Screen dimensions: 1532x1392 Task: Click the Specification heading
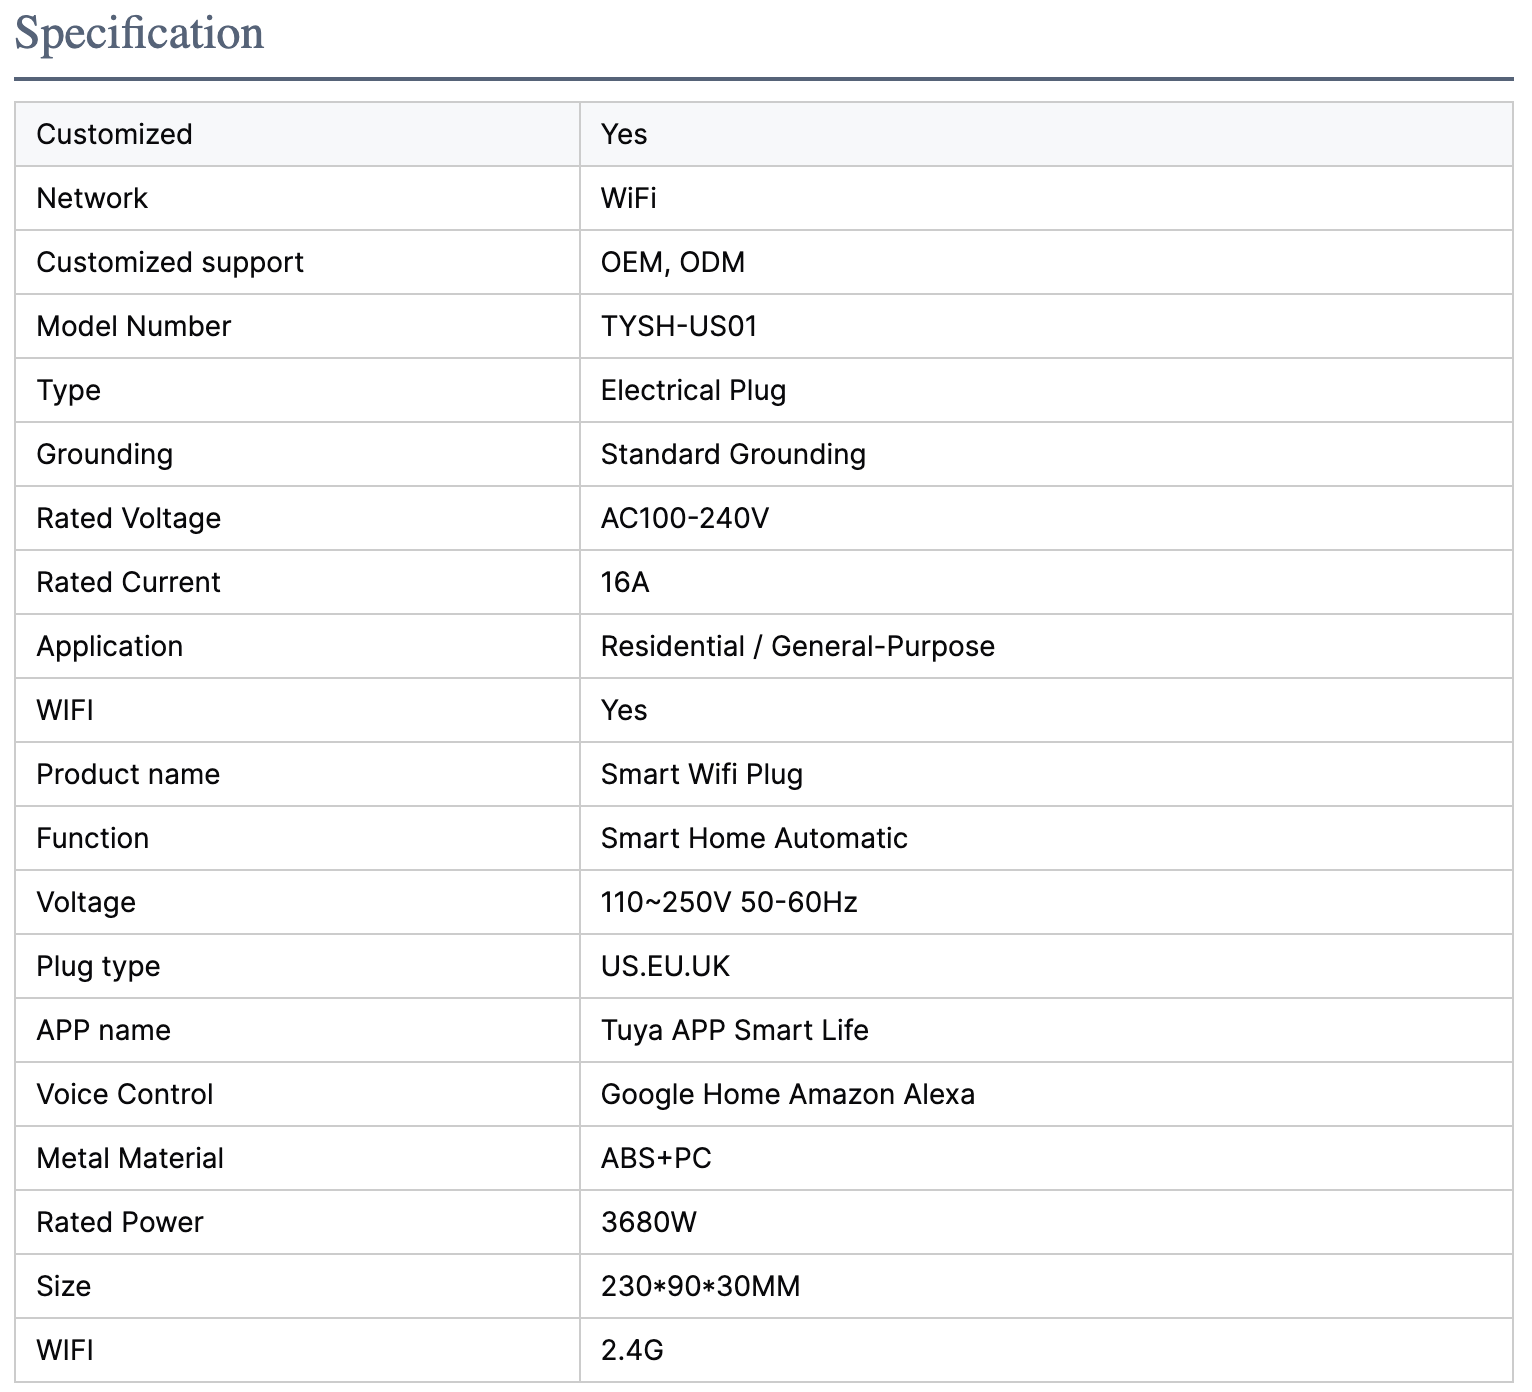pos(139,33)
